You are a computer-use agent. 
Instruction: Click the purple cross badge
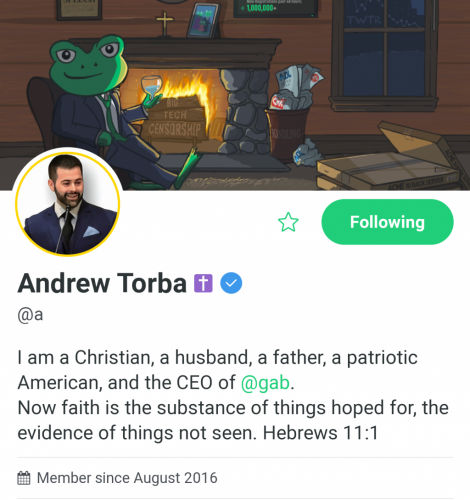coord(203,283)
